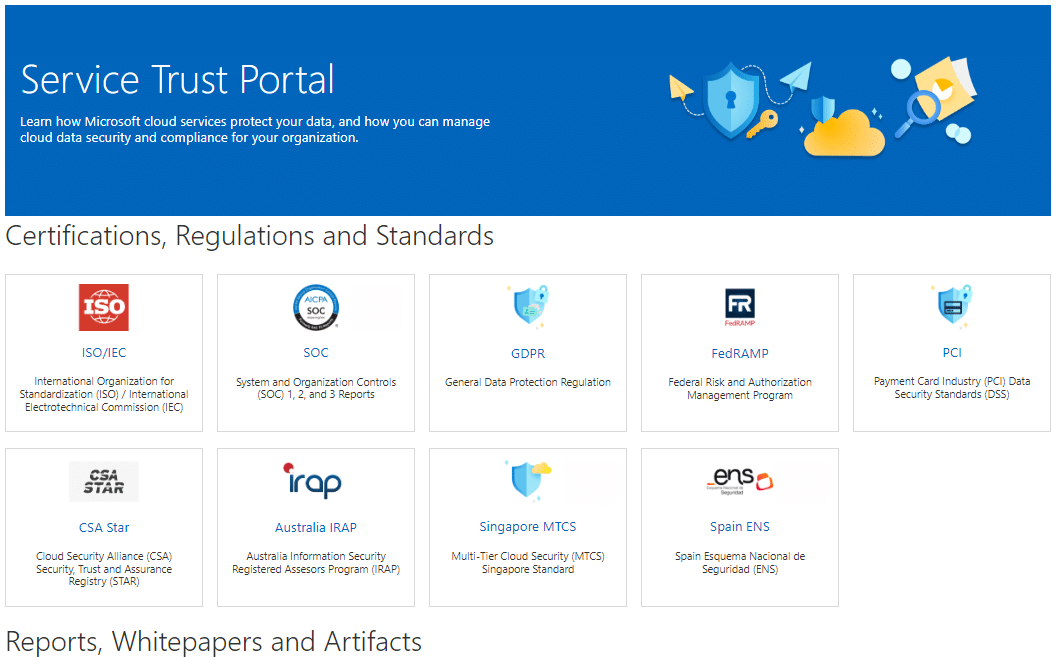Click the Spain ENS logo icon
This screenshot has height=657, width=1058.
(x=740, y=481)
